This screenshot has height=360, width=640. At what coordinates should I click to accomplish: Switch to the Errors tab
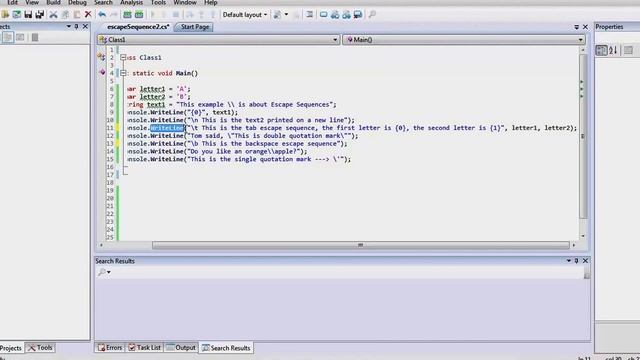pos(110,348)
